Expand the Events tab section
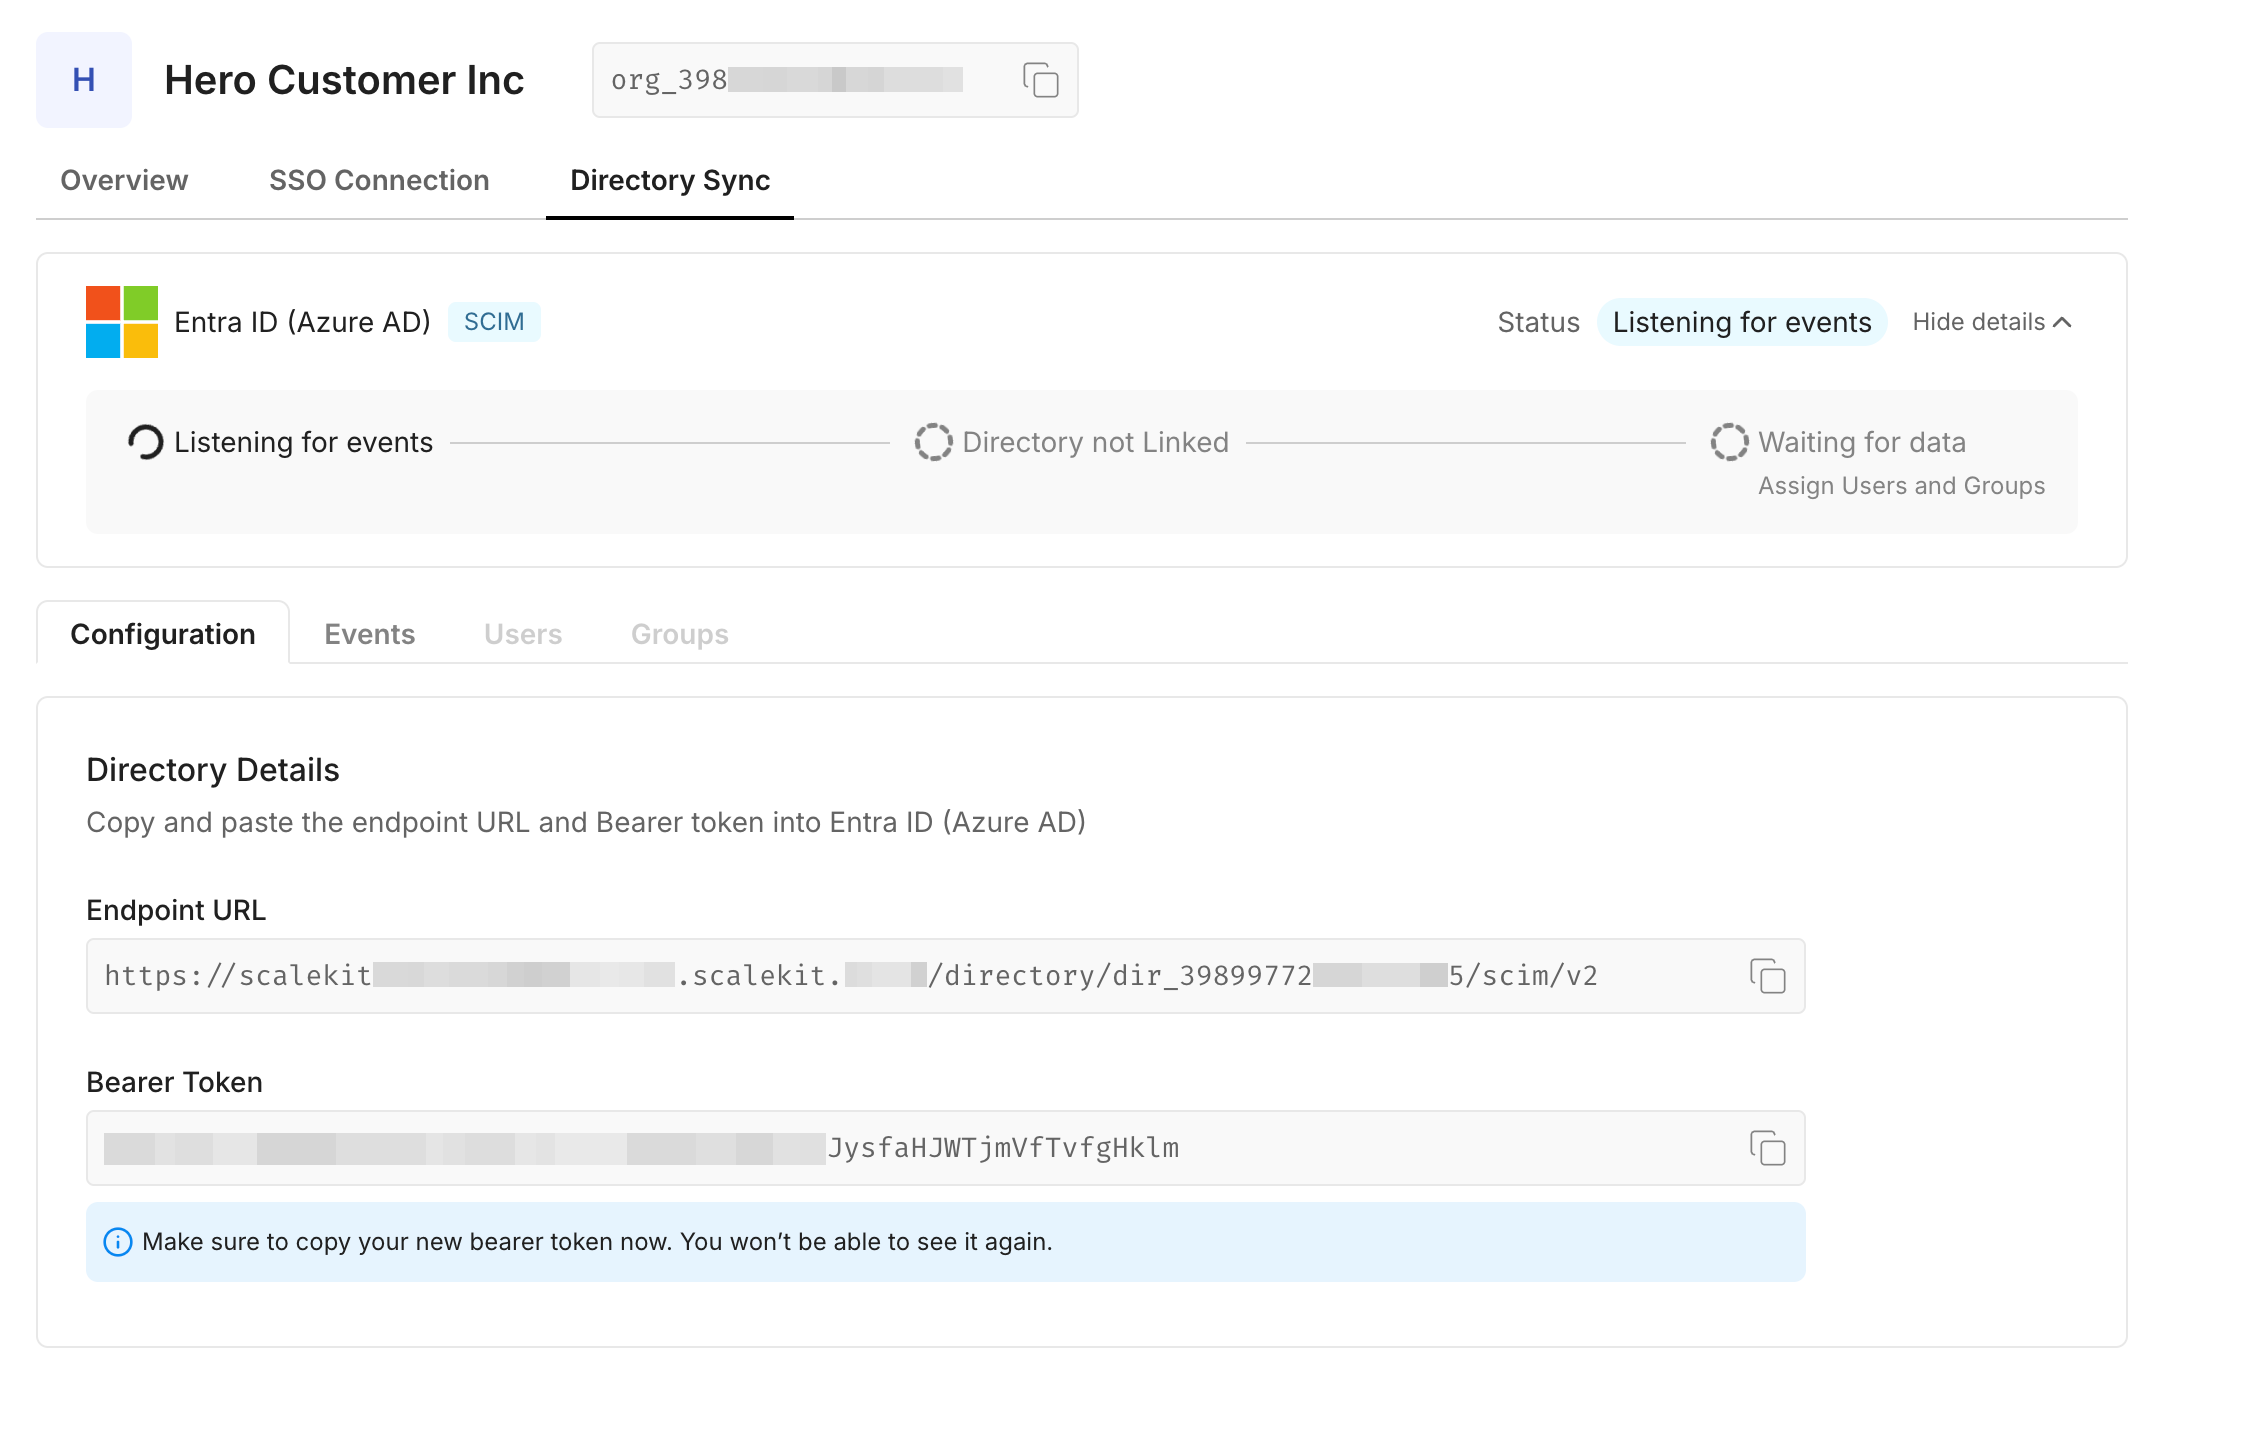The height and width of the screenshot is (1446, 2248). tap(369, 633)
